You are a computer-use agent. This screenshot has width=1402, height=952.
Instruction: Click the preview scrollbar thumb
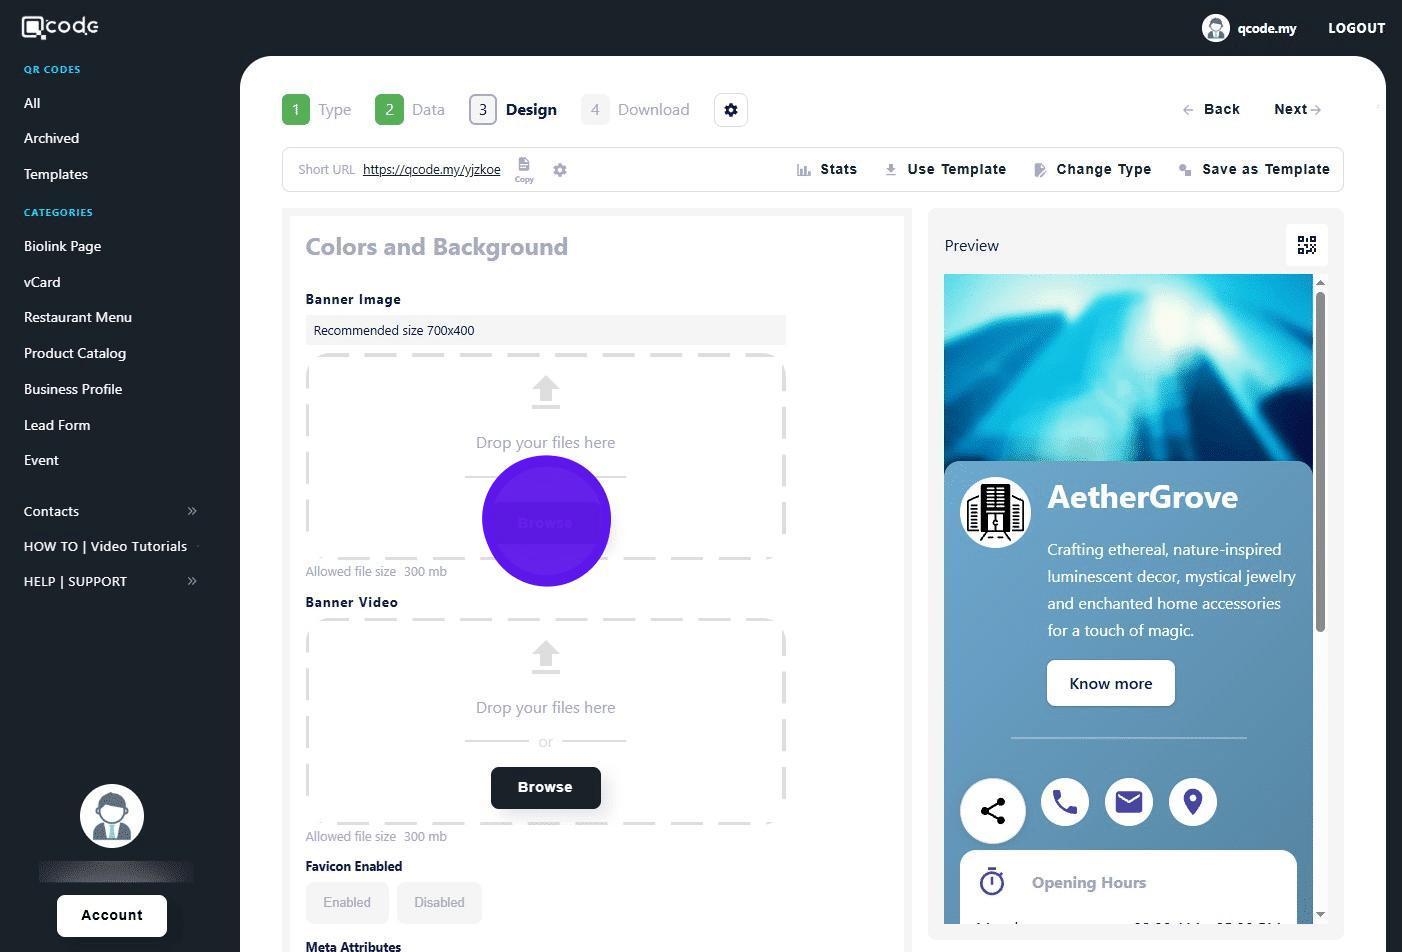pyautogui.click(x=1320, y=461)
